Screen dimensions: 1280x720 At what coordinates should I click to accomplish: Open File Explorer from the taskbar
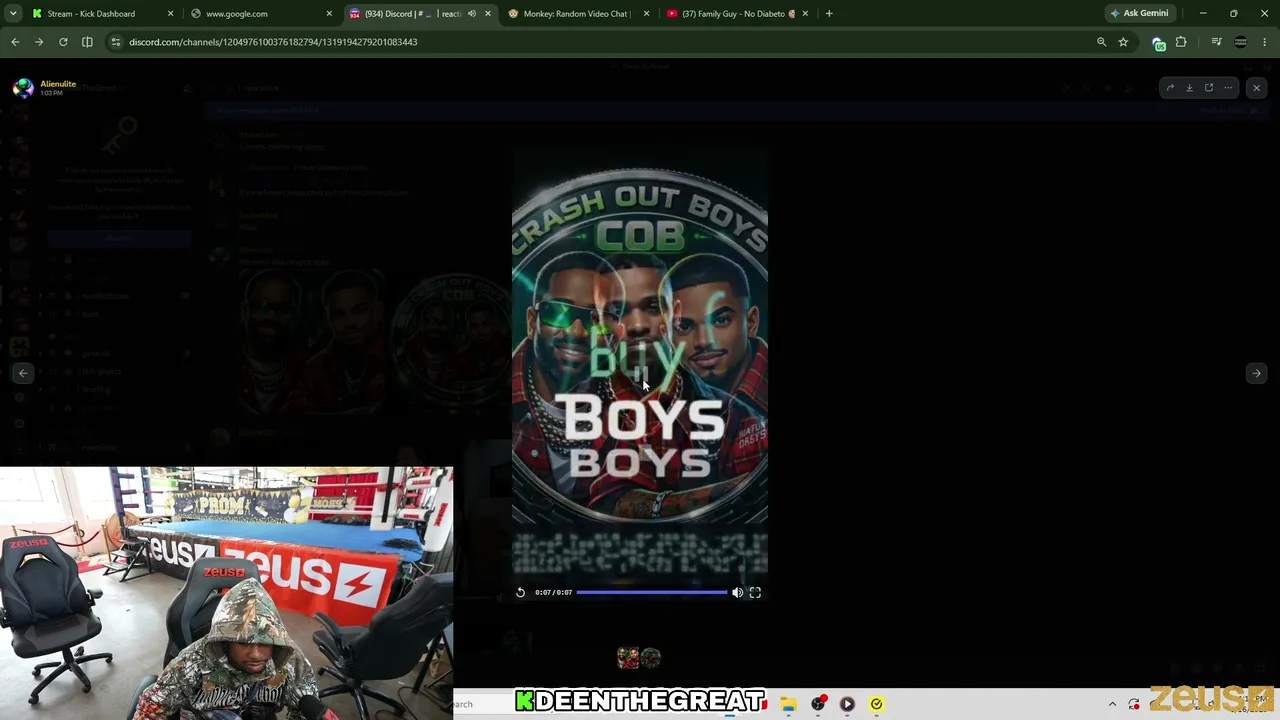coord(789,704)
